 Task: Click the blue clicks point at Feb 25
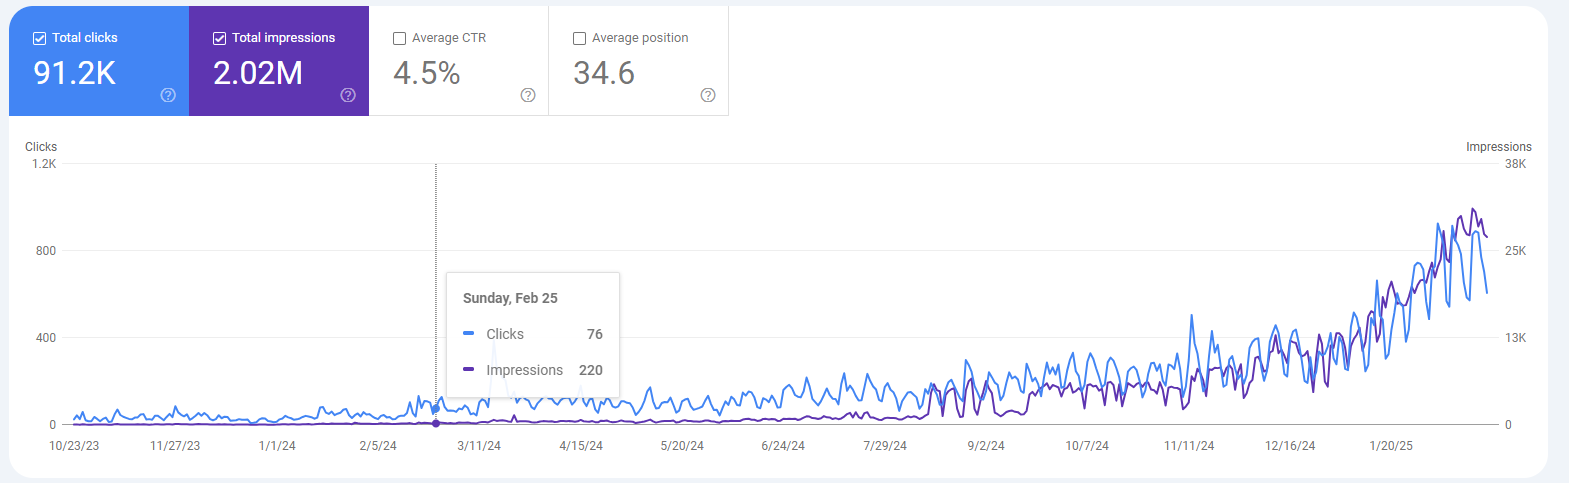coord(436,408)
